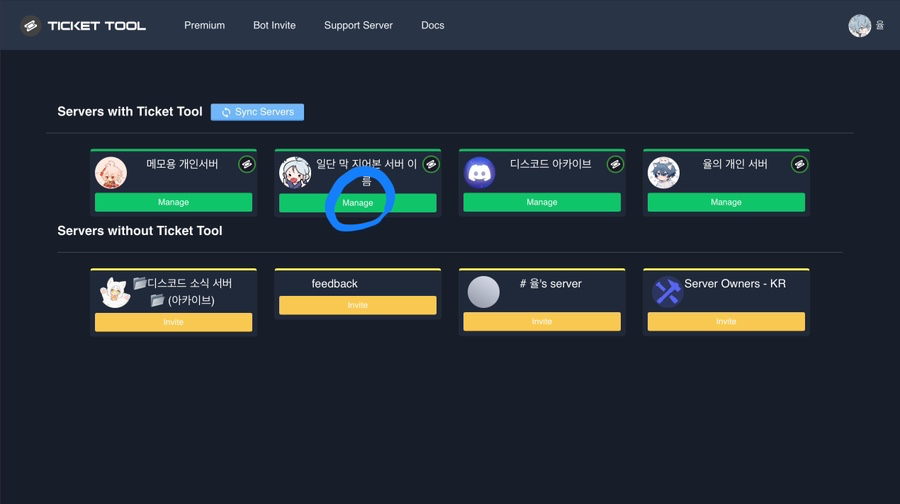Manage the 율의 개인 서버 server
The image size is (900, 504).
pos(726,202)
